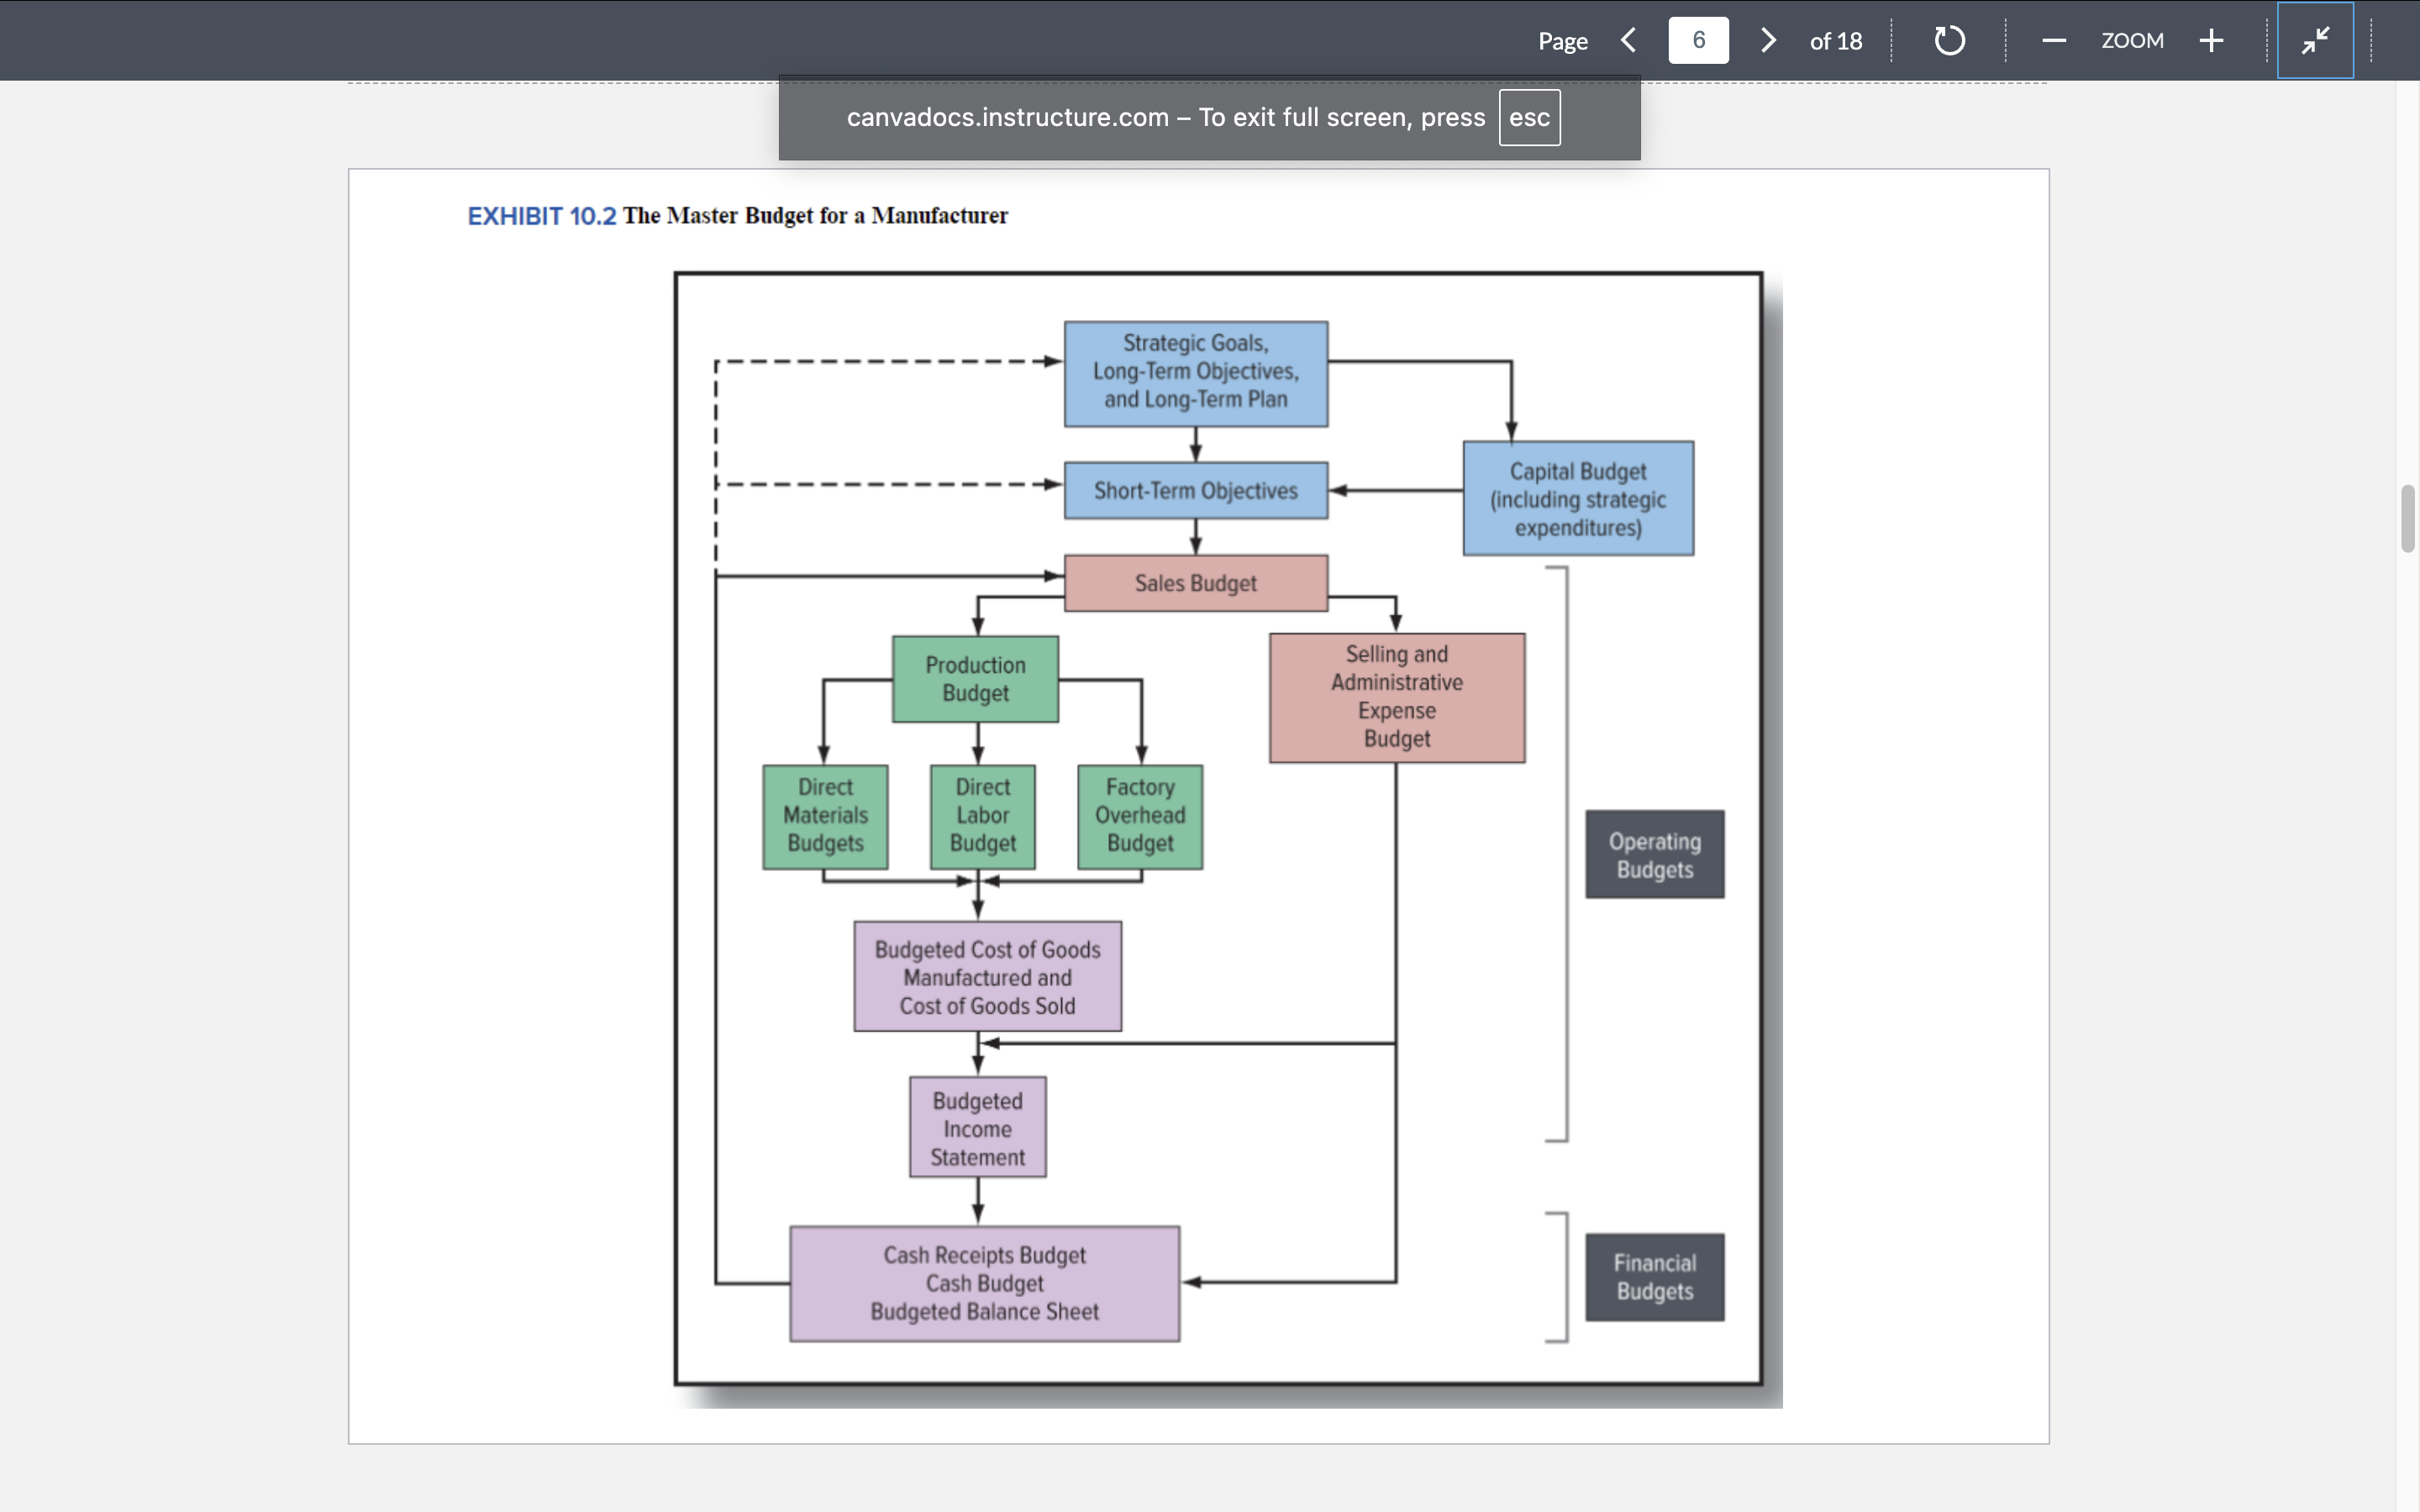Click the rotate document icon
Screen dimensions: 2420x1512
(1949, 40)
